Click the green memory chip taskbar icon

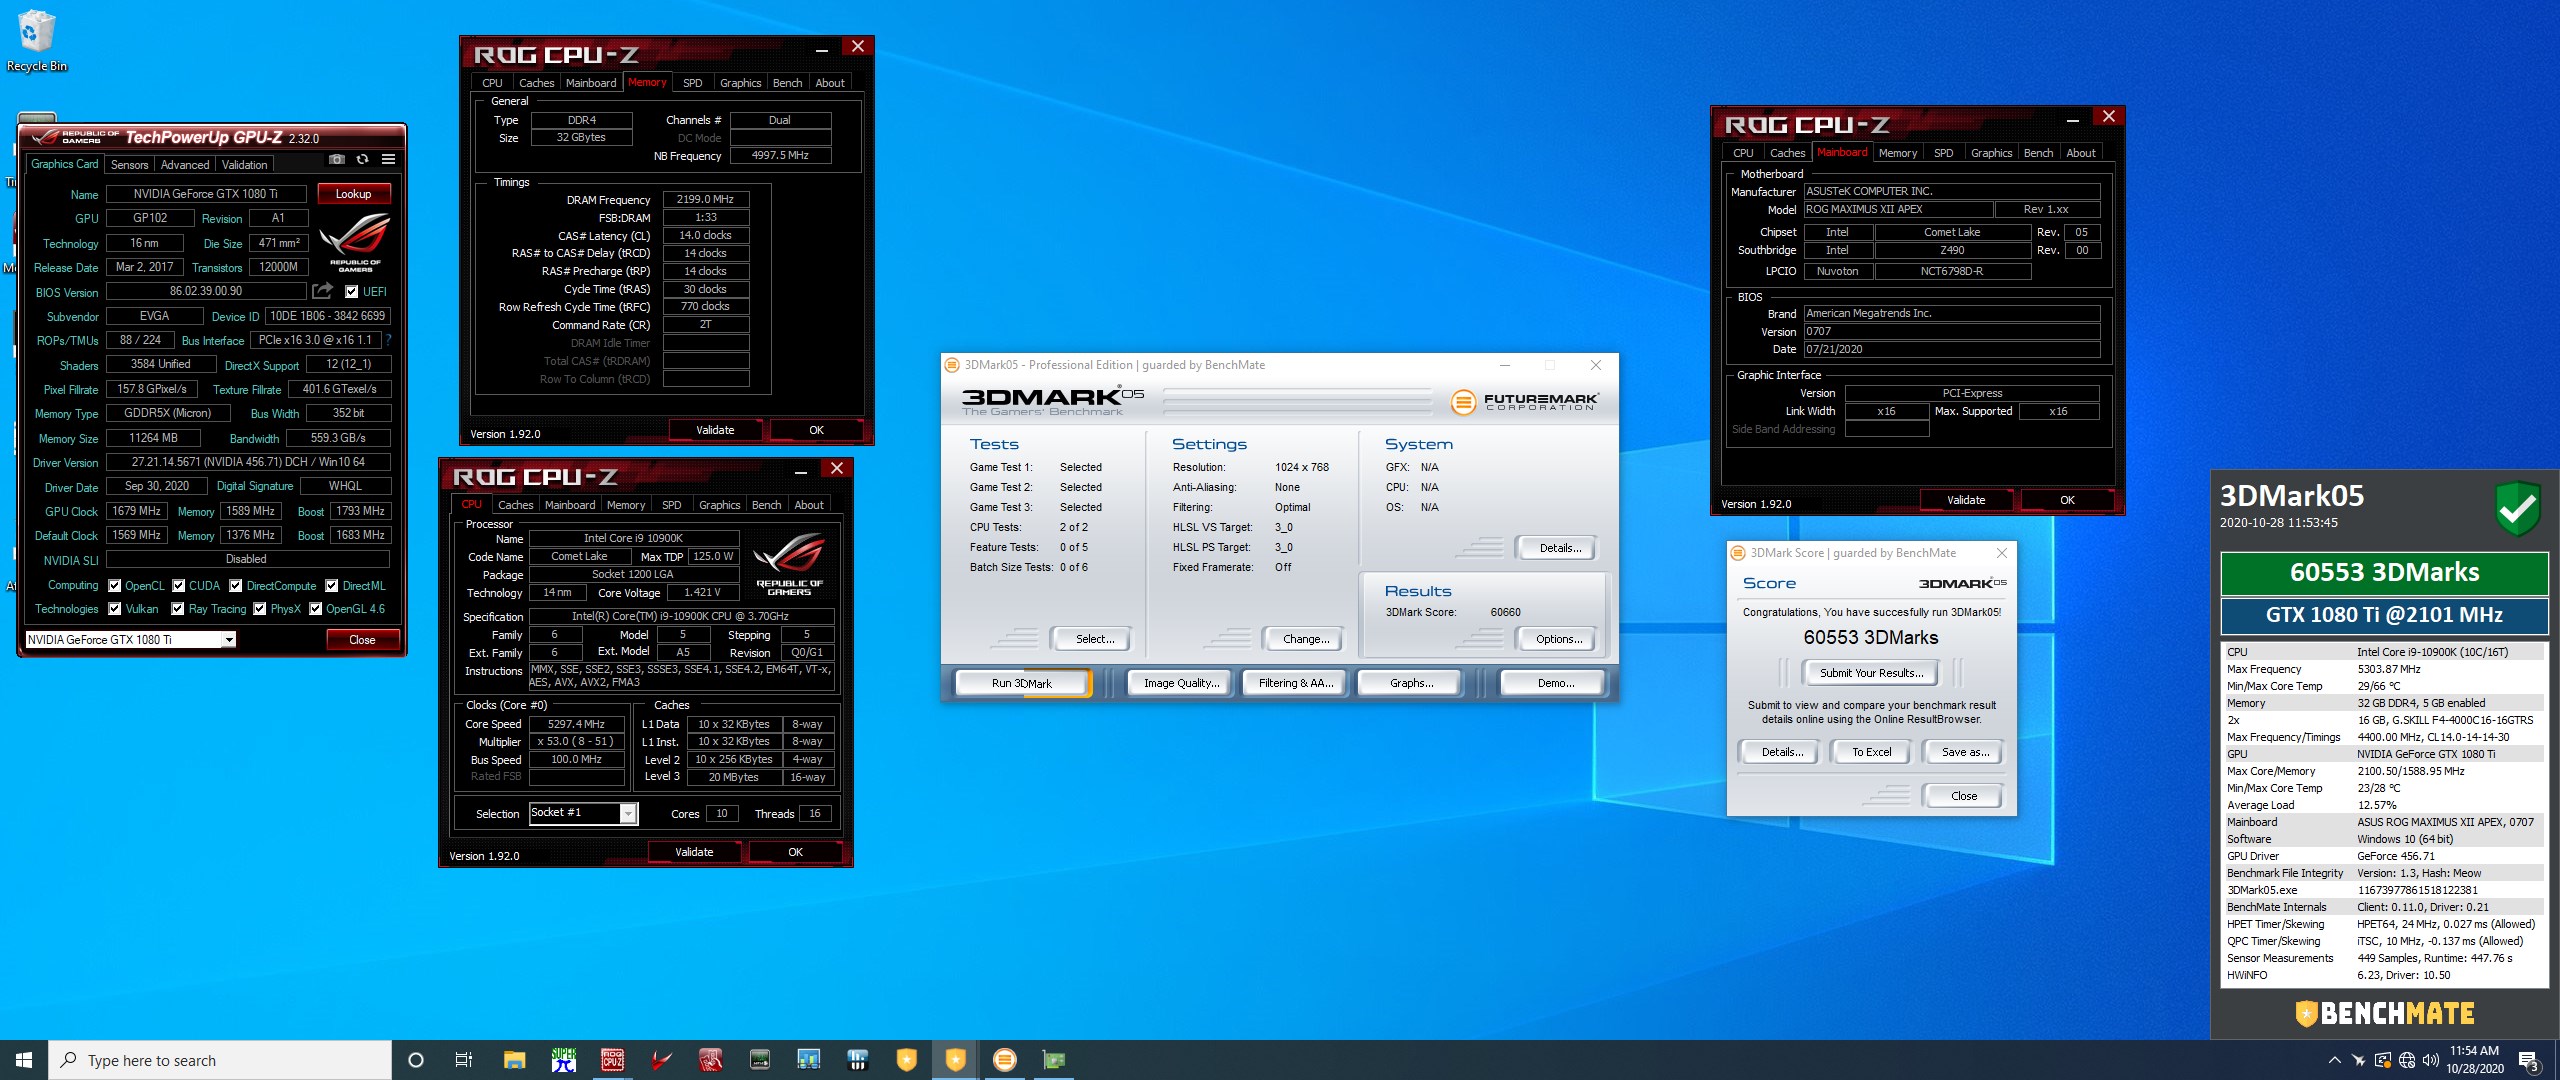pos(760,1060)
